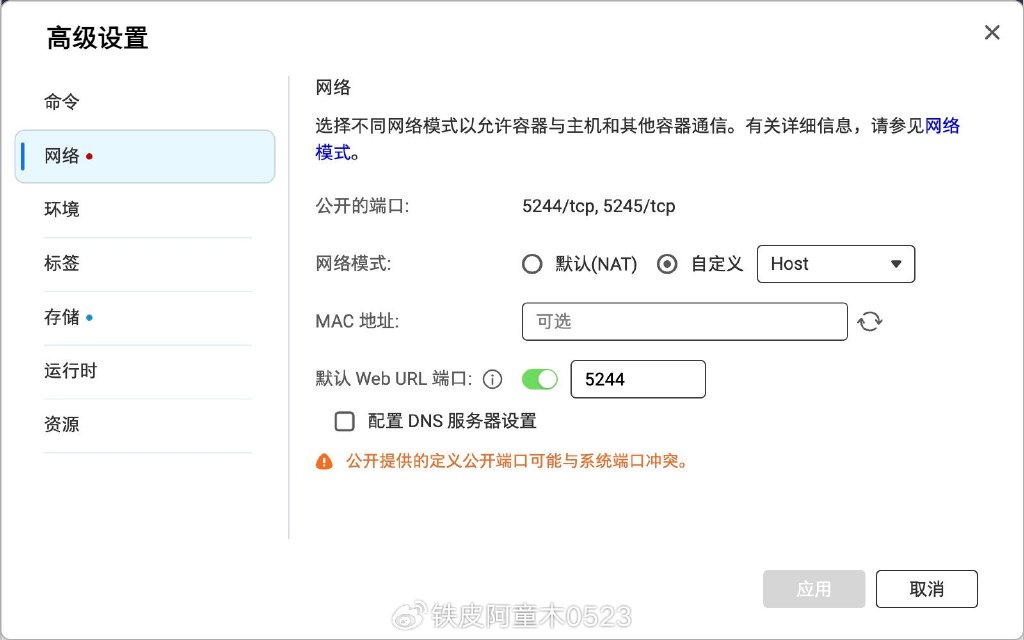Screen dimensions: 1024x640
Task: Disable the 默认 Web URL 端口 toggle
Action: (x=538, y=379)
